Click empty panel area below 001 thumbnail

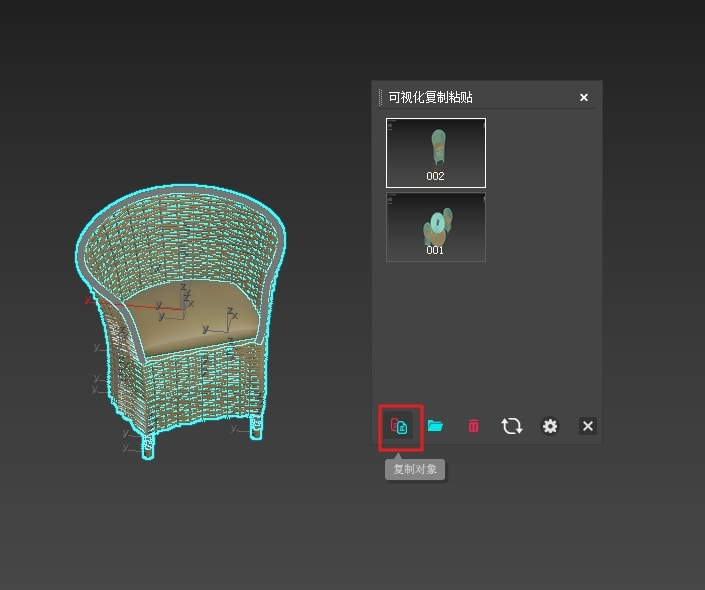click(x=486, y=330)
